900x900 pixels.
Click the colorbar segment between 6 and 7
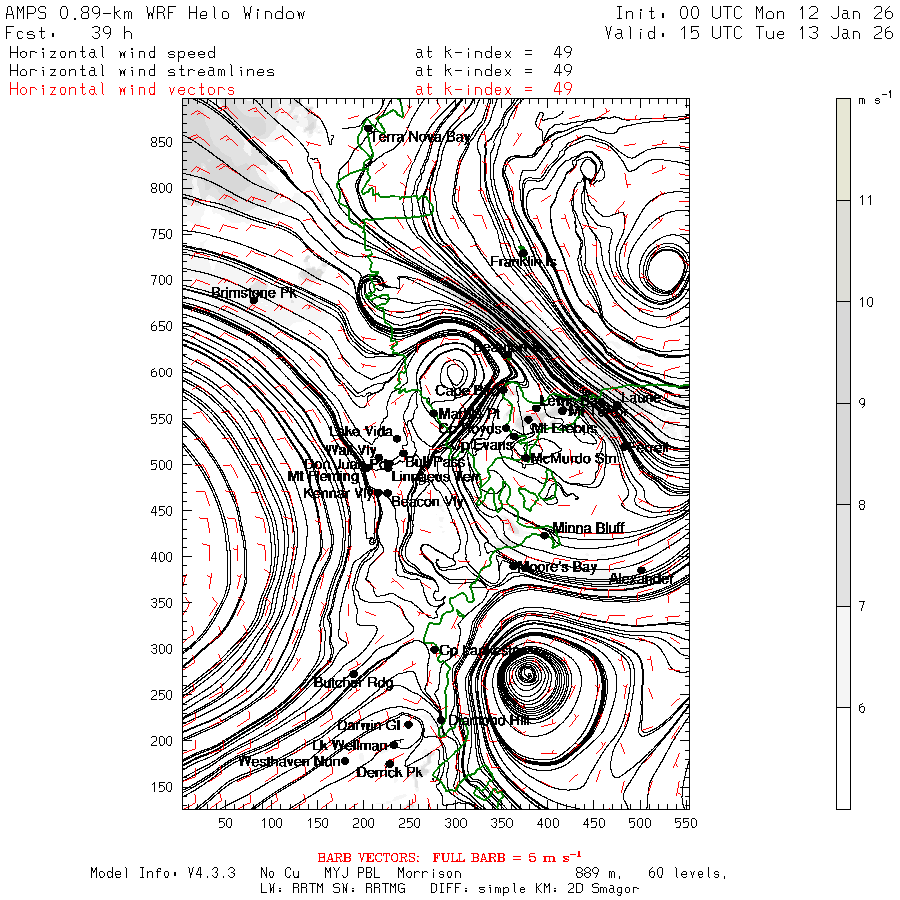point(843,657)
